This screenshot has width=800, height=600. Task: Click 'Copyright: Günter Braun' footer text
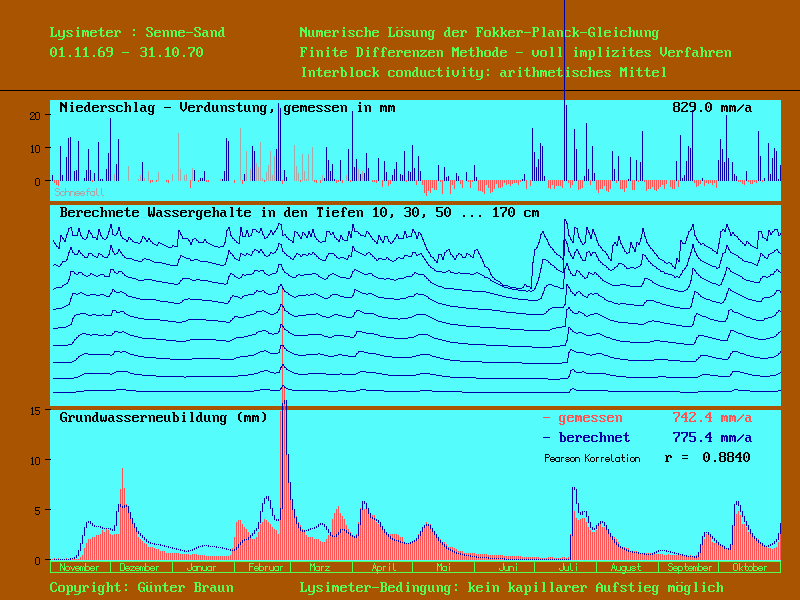[141, 588]
